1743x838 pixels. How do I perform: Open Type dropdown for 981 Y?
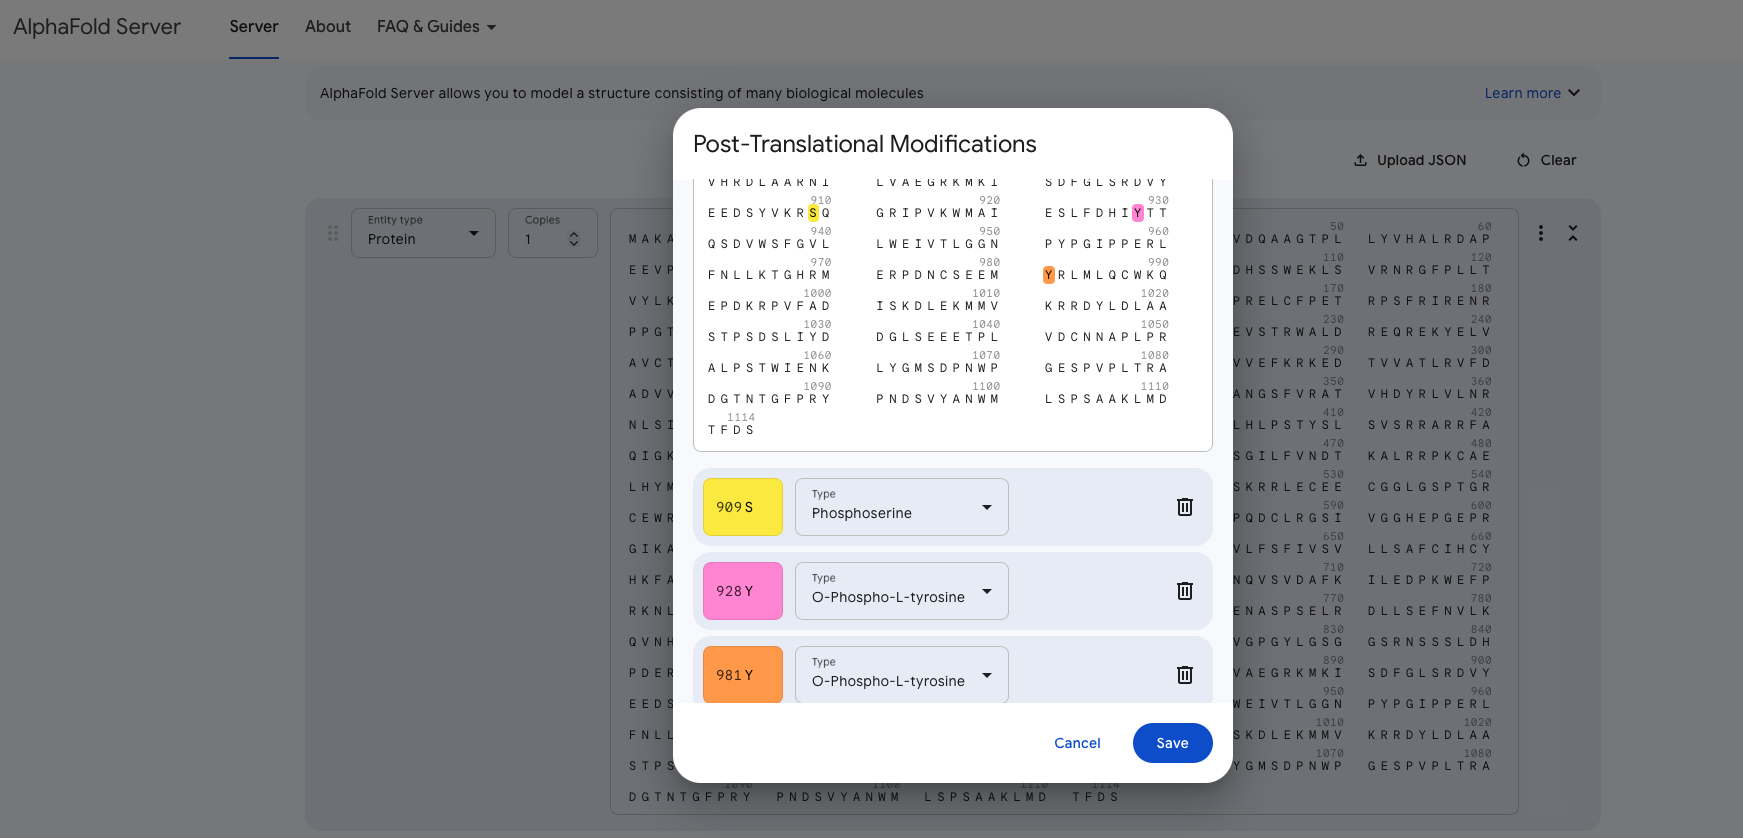tap(901, 675)
